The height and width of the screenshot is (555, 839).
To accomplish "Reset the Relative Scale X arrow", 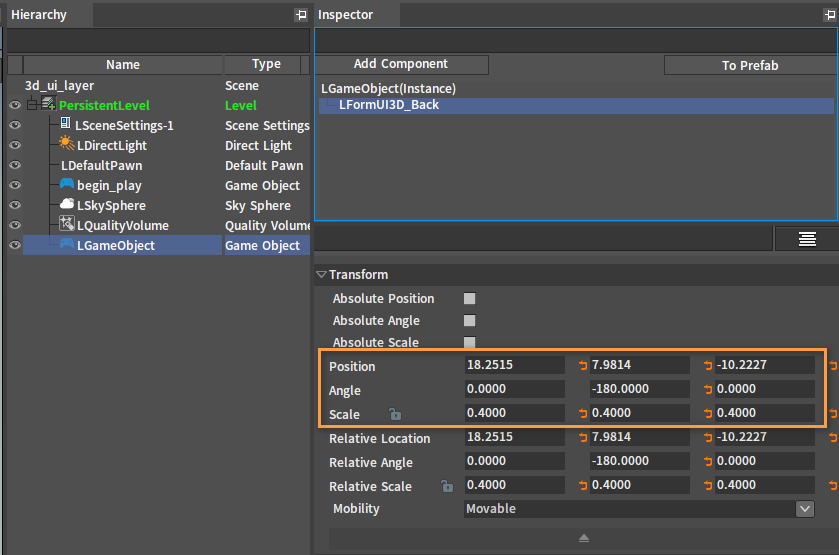I will pos(583,485).
